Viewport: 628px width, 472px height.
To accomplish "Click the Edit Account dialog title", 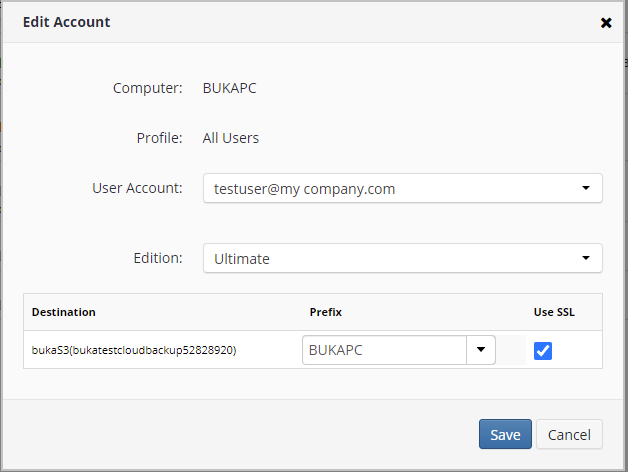I will coord(66,22).
